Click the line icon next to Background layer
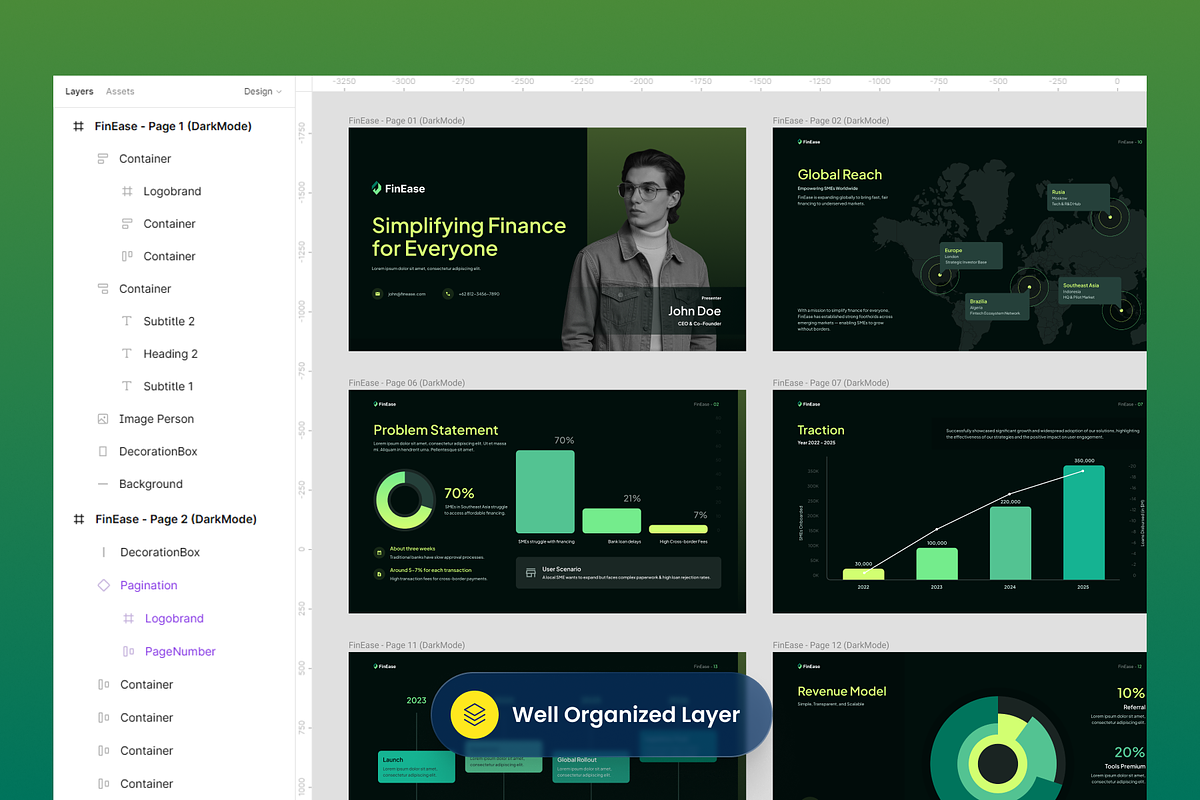1200x800 pixels. (103, 484)
